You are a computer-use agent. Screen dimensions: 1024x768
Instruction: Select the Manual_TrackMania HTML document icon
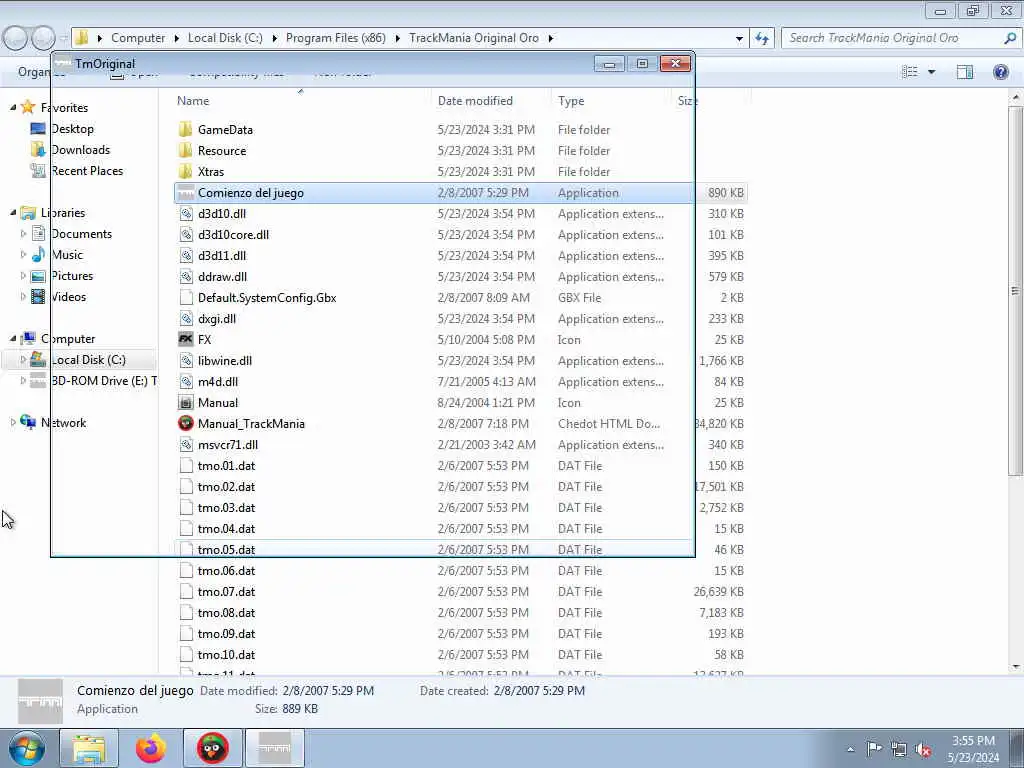coord(186,423)
